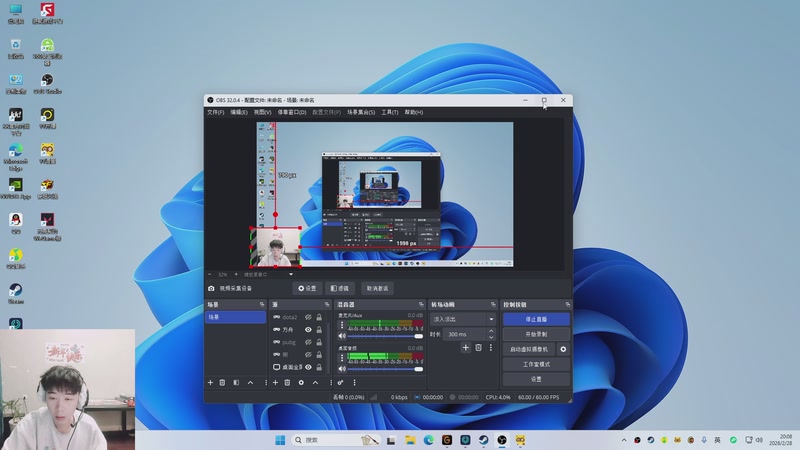Open the 场景集合(S) menu
This screenshot has width=800, height=450.
click(x=361, y=112)
